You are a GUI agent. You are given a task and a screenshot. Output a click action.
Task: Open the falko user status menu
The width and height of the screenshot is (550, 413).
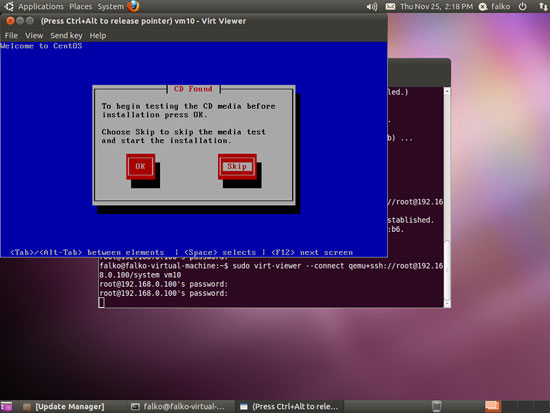[x=495, y=6]
